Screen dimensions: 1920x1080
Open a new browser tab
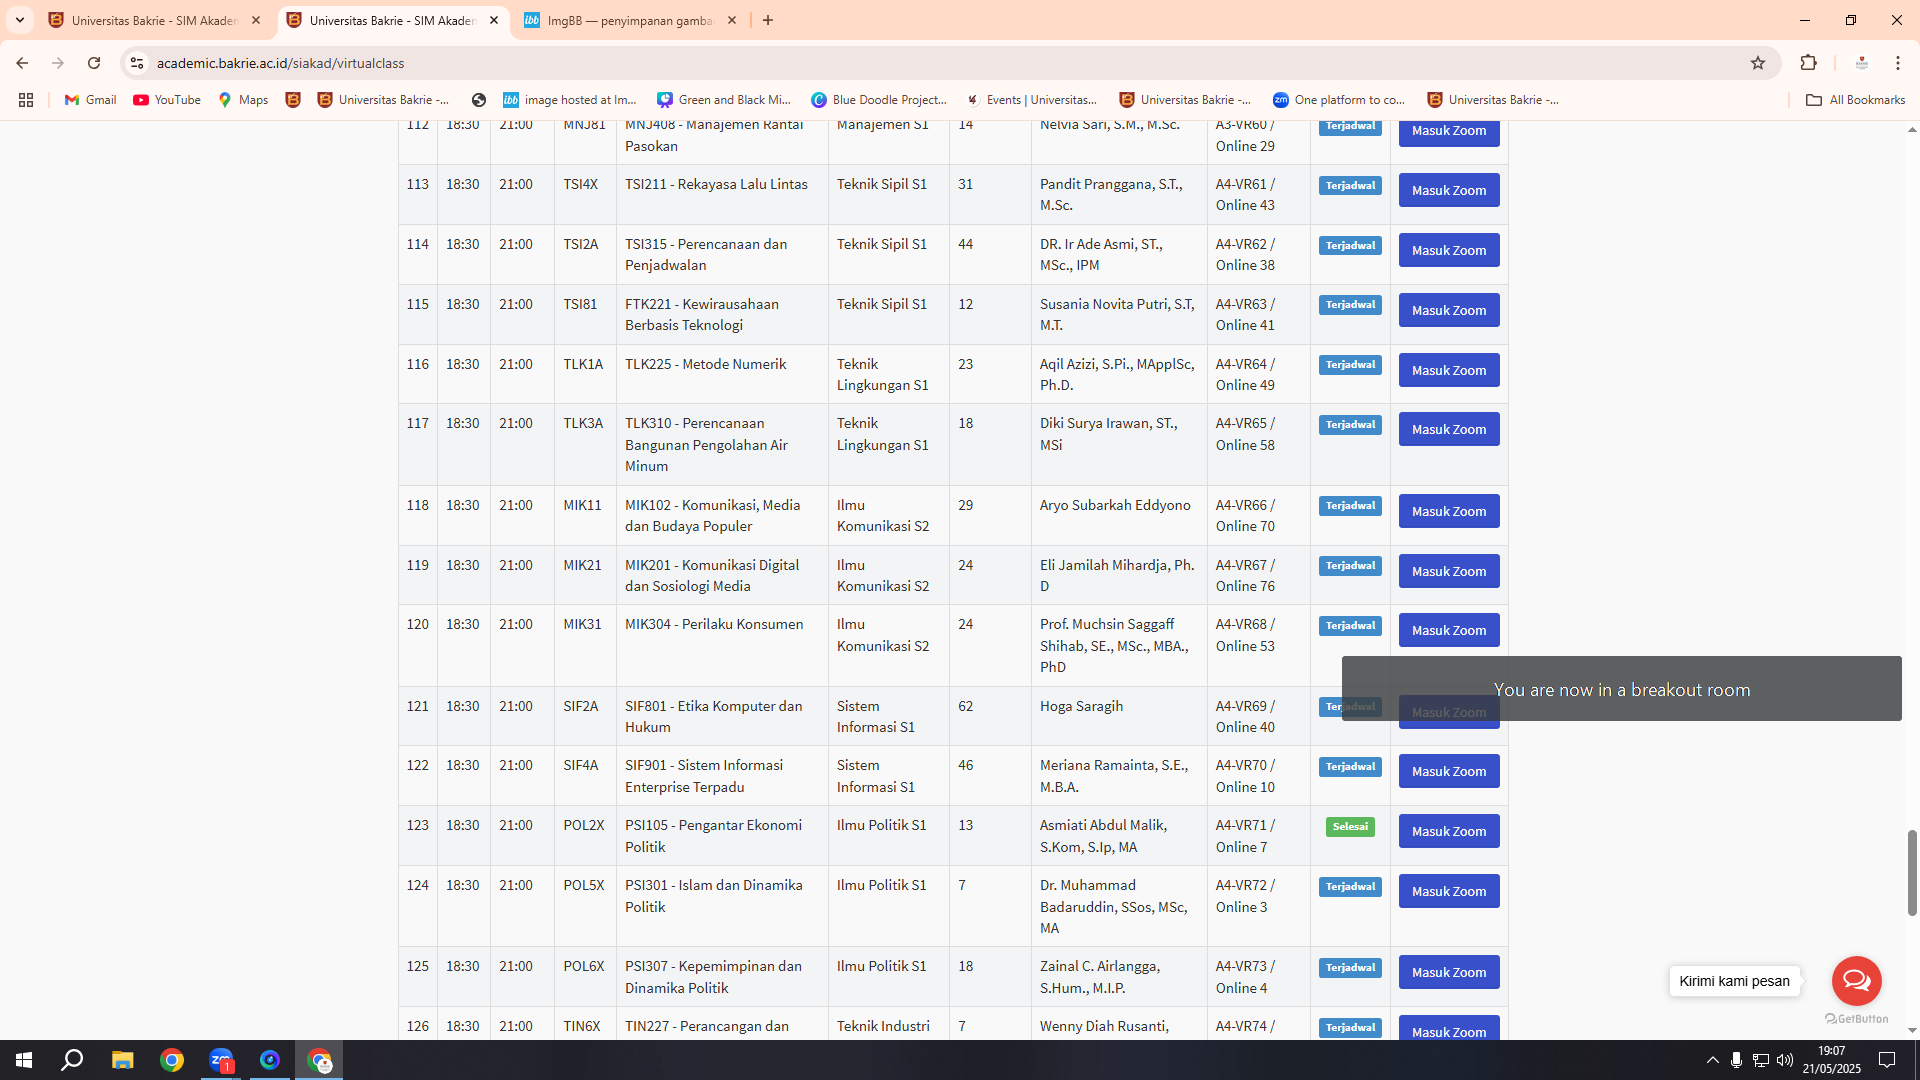click(x=768, y=20)
